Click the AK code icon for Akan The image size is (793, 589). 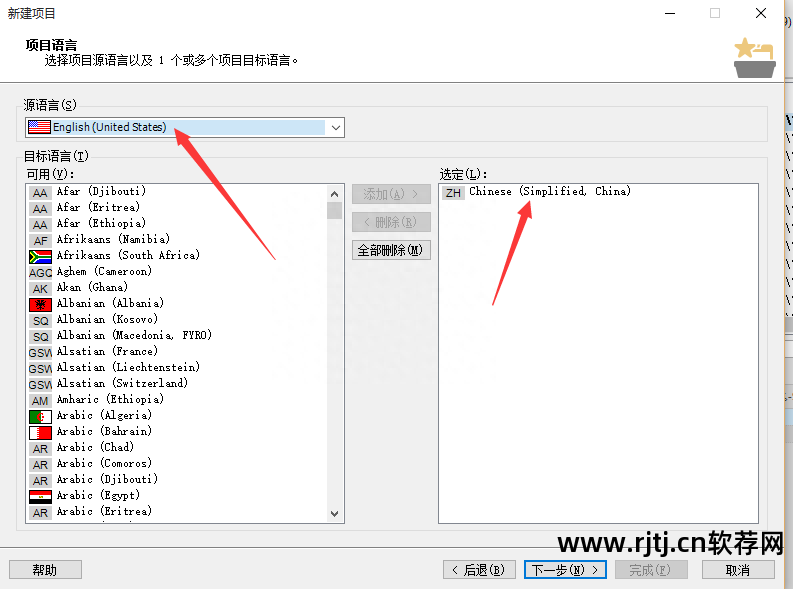point(40,289)
